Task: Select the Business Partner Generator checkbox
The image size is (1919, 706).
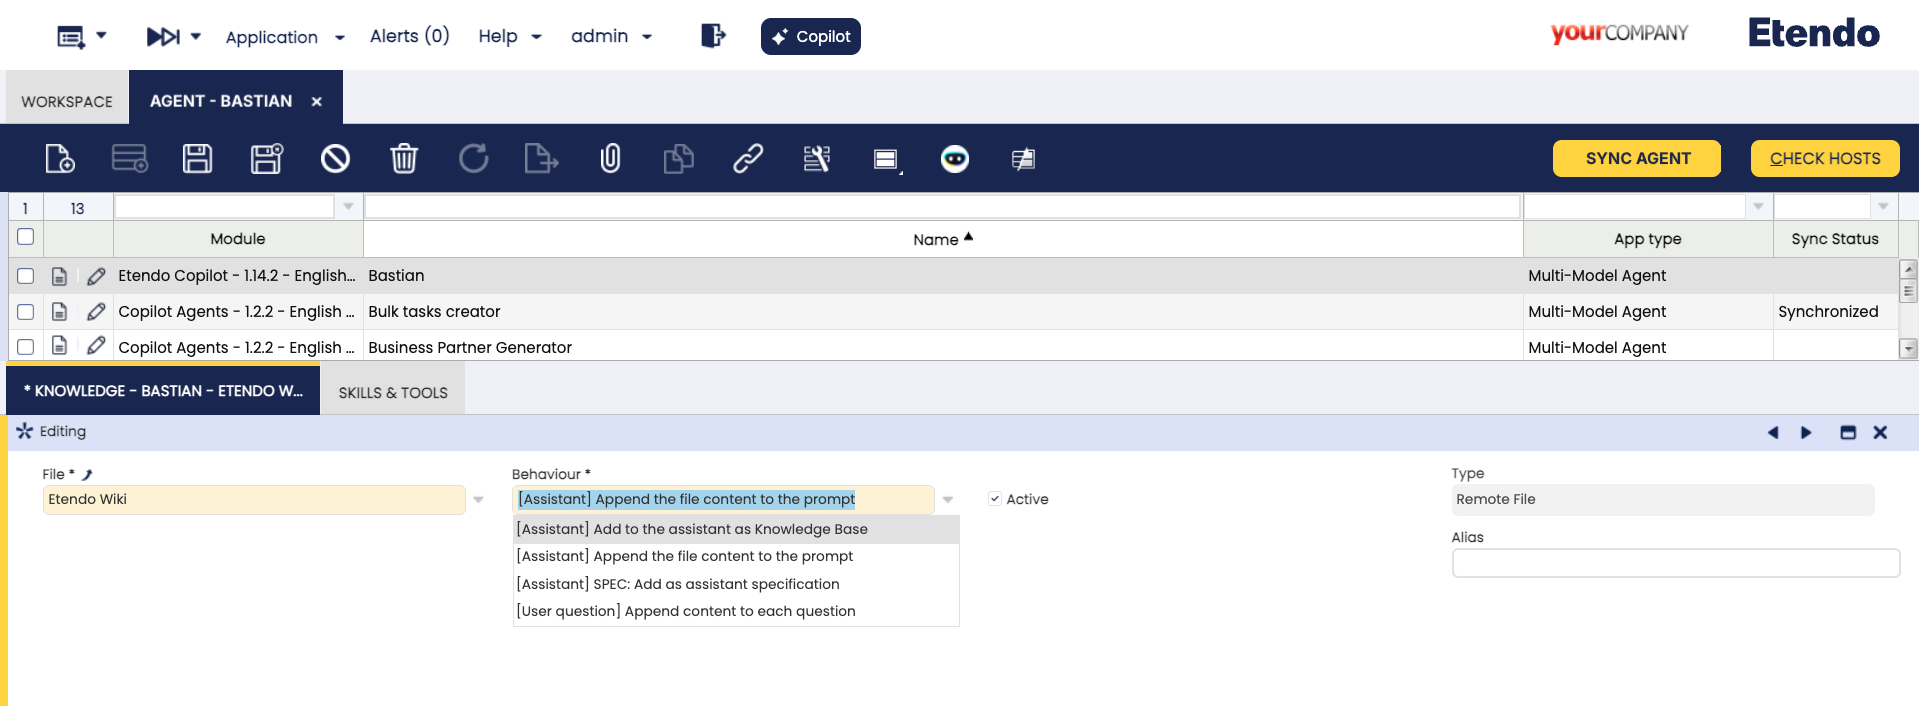Action: click(x=26, y=347)
